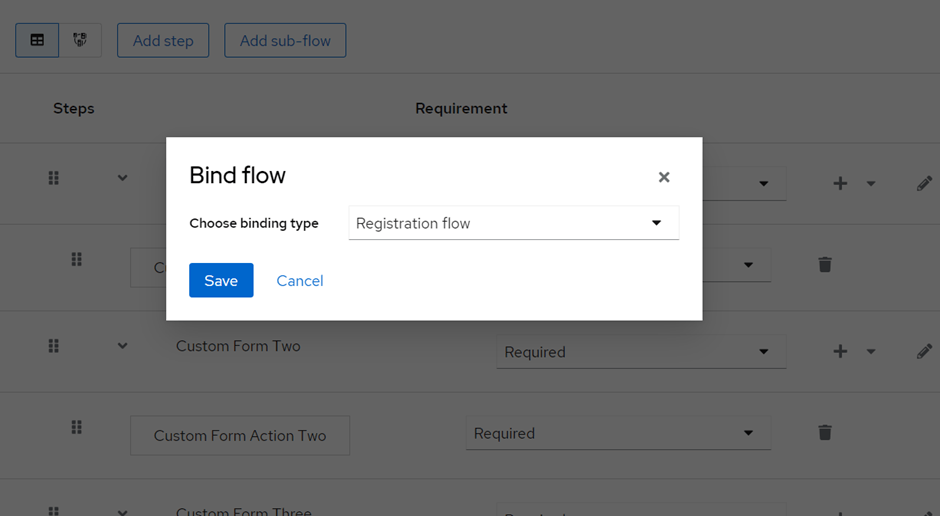Click the Choose binding type label

coord(254,223)
